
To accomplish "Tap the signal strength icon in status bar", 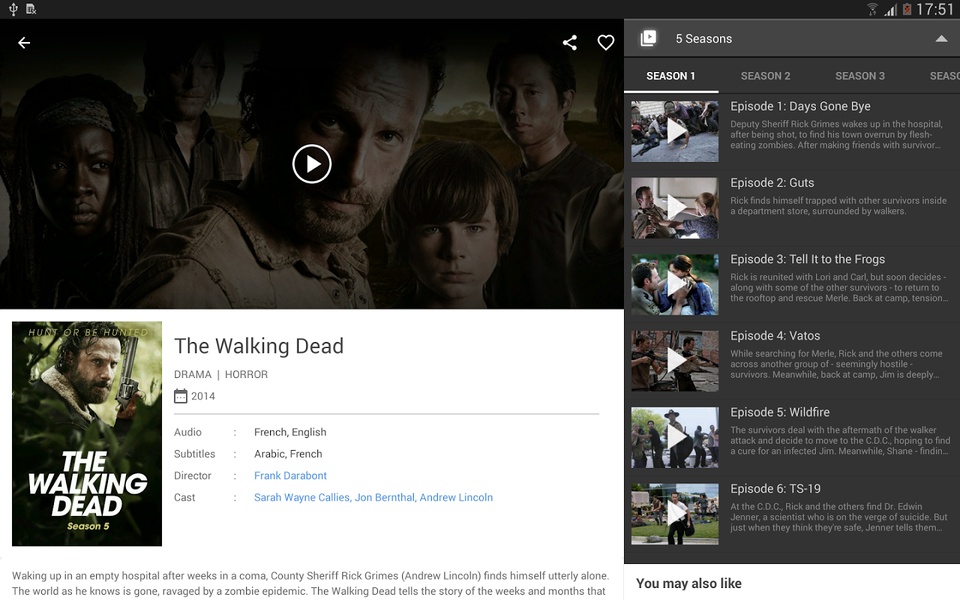I will (891, 10).
